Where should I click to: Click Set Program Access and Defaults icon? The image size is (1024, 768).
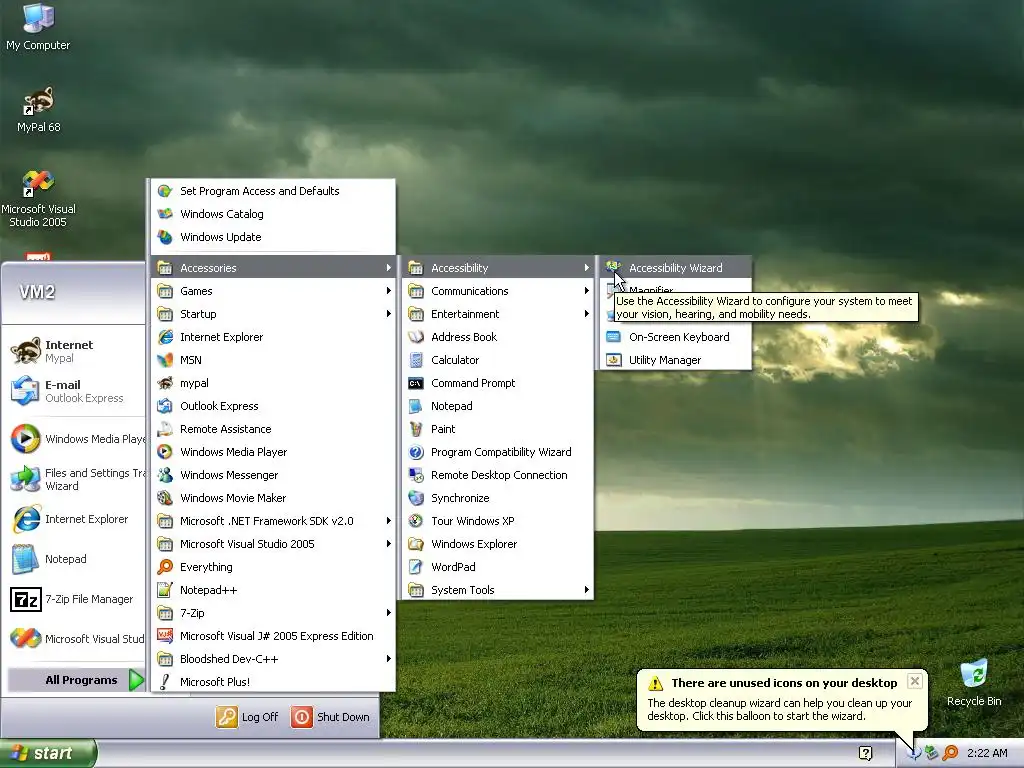pos(165,191)
